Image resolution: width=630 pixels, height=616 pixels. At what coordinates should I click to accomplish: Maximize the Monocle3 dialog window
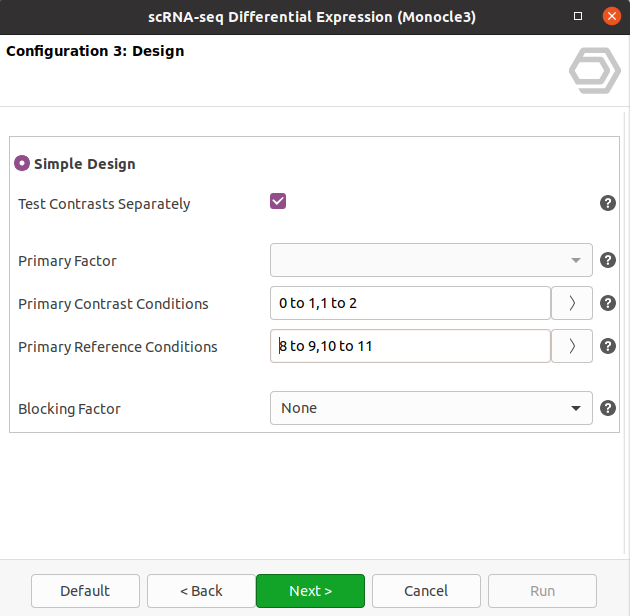tap(578, 16)
